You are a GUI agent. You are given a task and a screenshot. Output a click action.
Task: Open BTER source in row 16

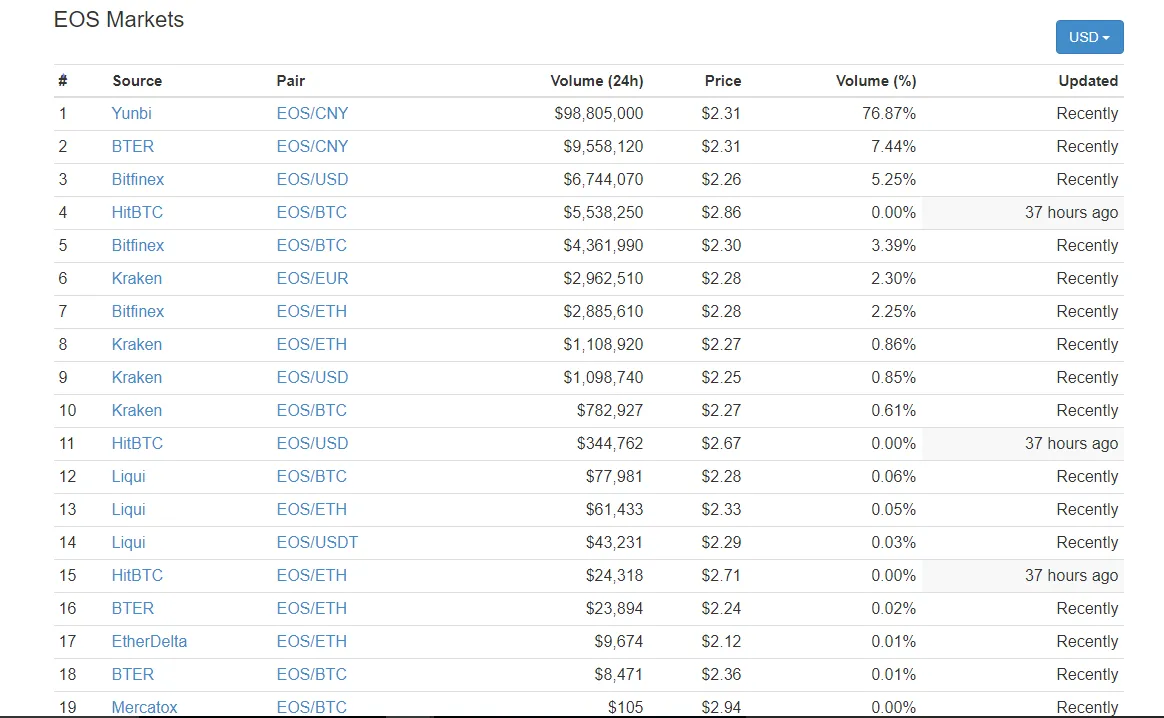tap(133, 609)
